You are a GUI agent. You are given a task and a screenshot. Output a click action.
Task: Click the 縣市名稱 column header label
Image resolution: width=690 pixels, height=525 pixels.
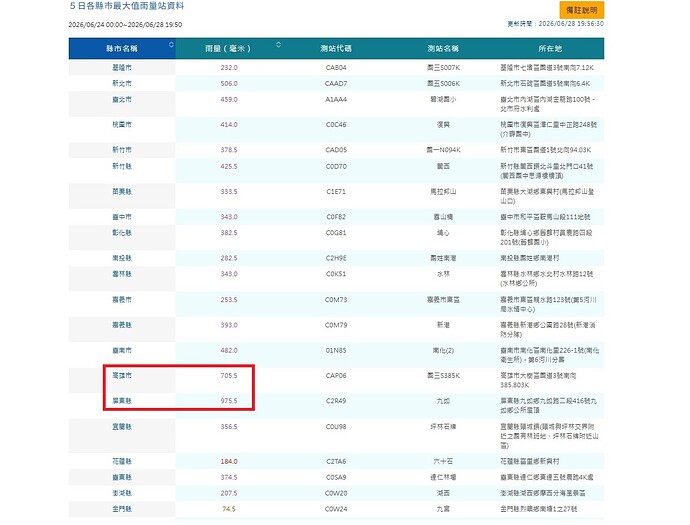click(x=121, y=48)
